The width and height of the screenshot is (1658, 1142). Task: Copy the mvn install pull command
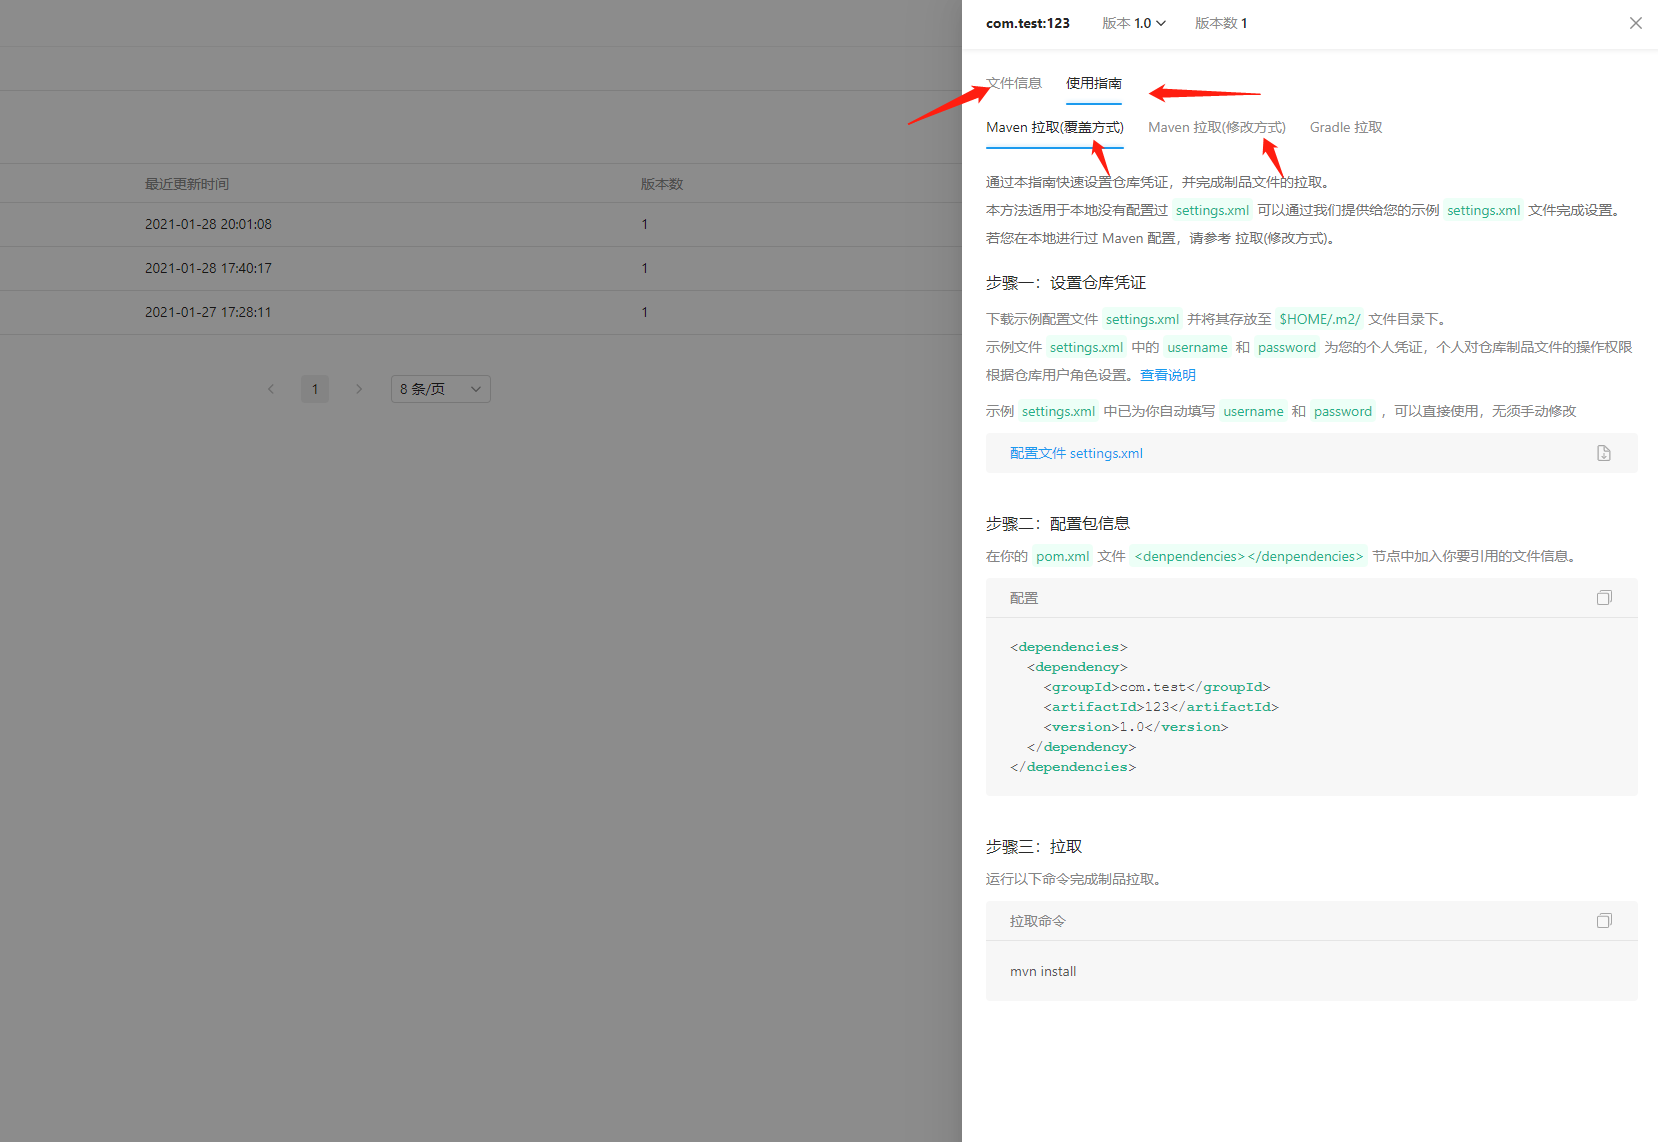click(x=1604, y=920)
